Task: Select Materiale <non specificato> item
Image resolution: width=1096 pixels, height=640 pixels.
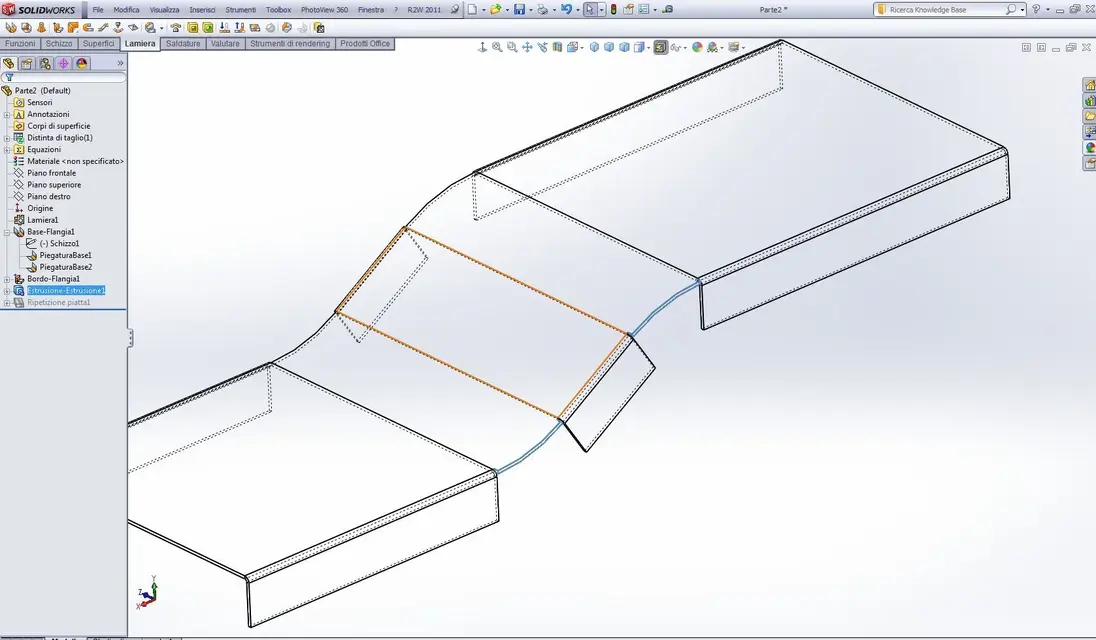Action: tap(75, 161)
